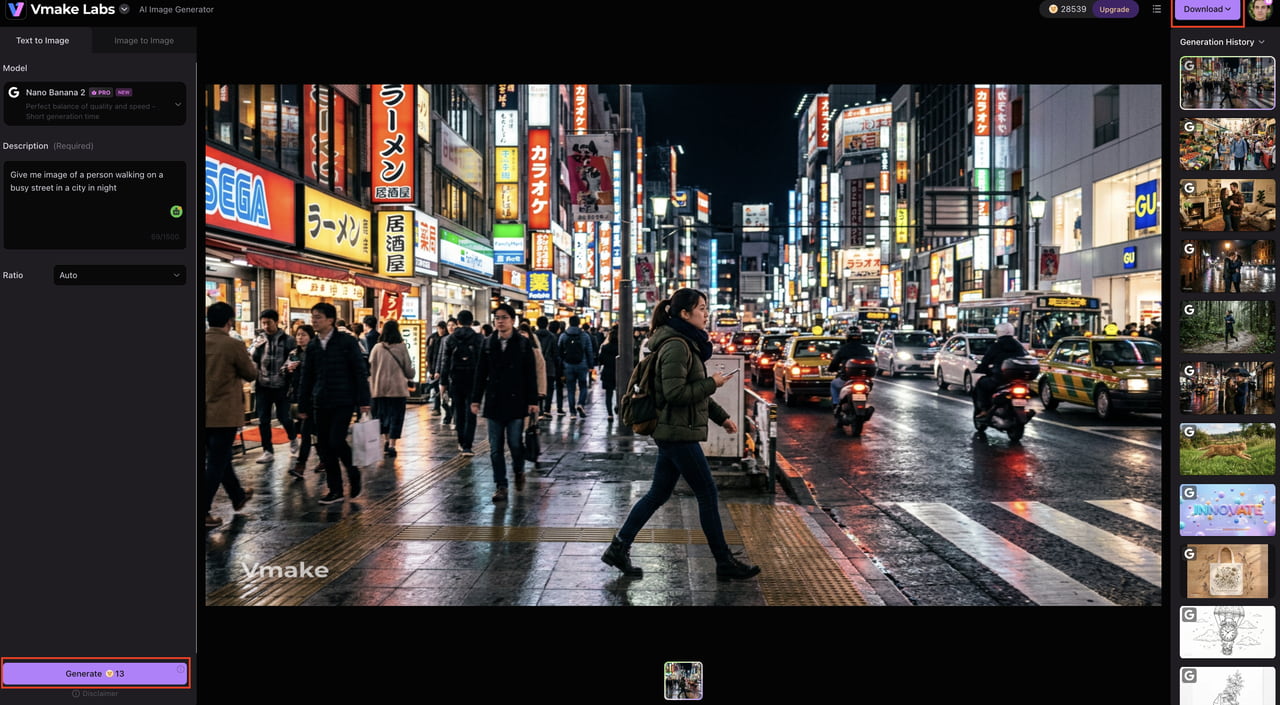Click the small result thumbnail below the preview
This screenshot has width=1280, height=705.
(x=683, y=680)
